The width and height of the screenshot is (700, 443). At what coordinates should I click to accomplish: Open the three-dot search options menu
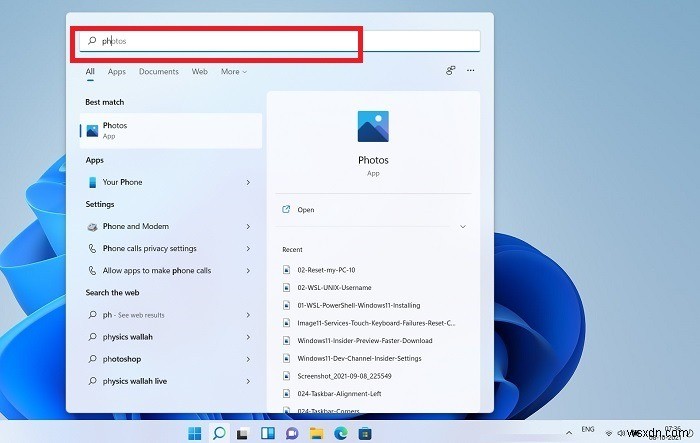click(471, 71)
